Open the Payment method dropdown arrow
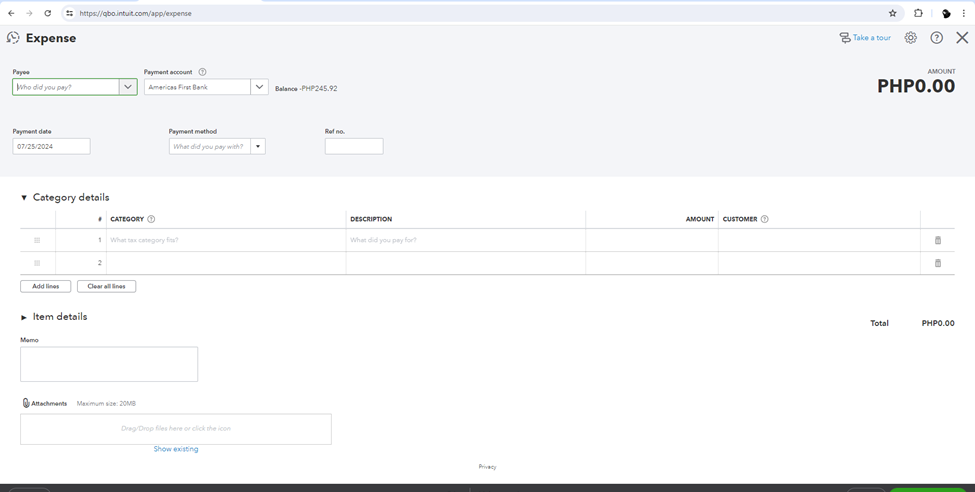This screenshot has height=492, width=975. click(x=258, y=147)
